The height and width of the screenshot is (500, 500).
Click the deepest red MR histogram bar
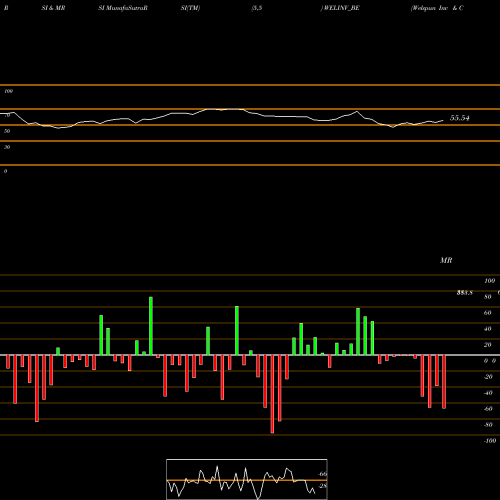click(272, 394)
